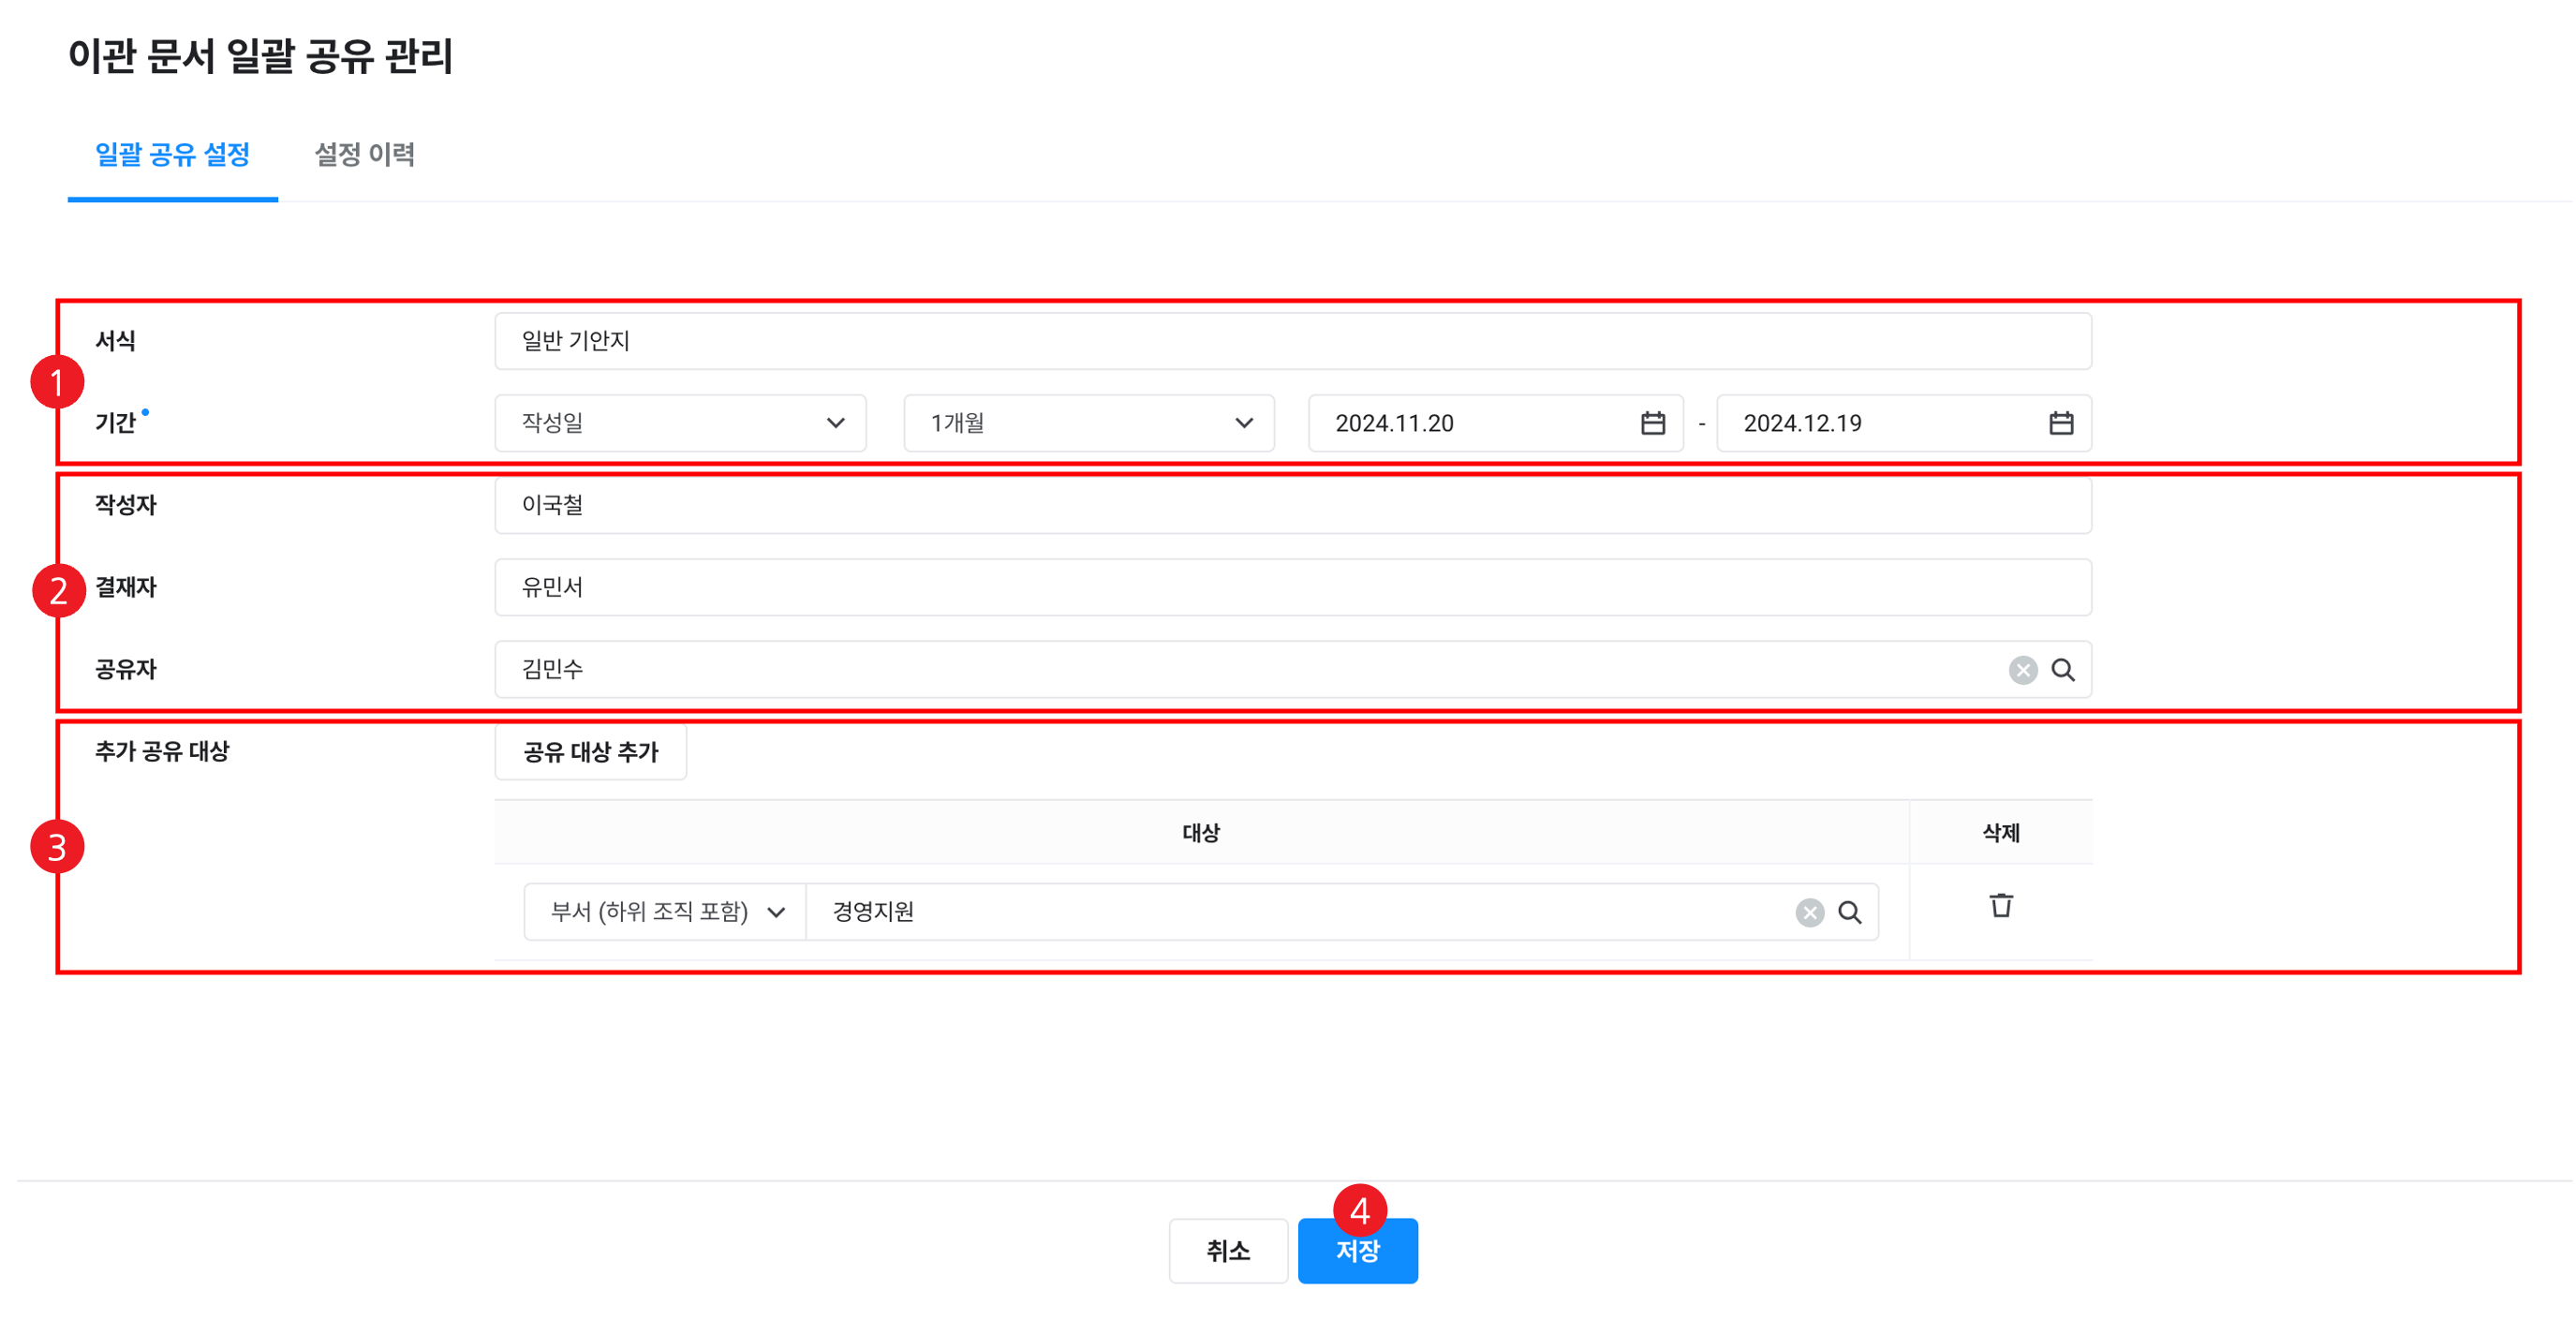Clear the 공유자 field with X icon
2576x1335 pixels.
tap(2022, 670)
